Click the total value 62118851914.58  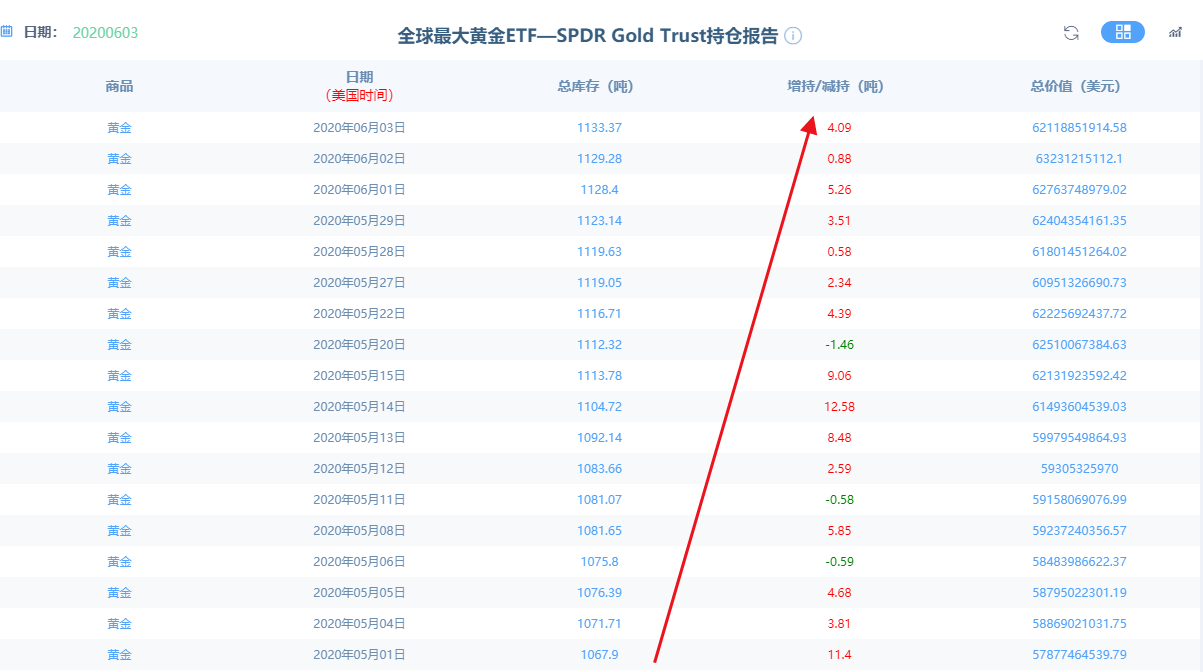point(1079,128)
